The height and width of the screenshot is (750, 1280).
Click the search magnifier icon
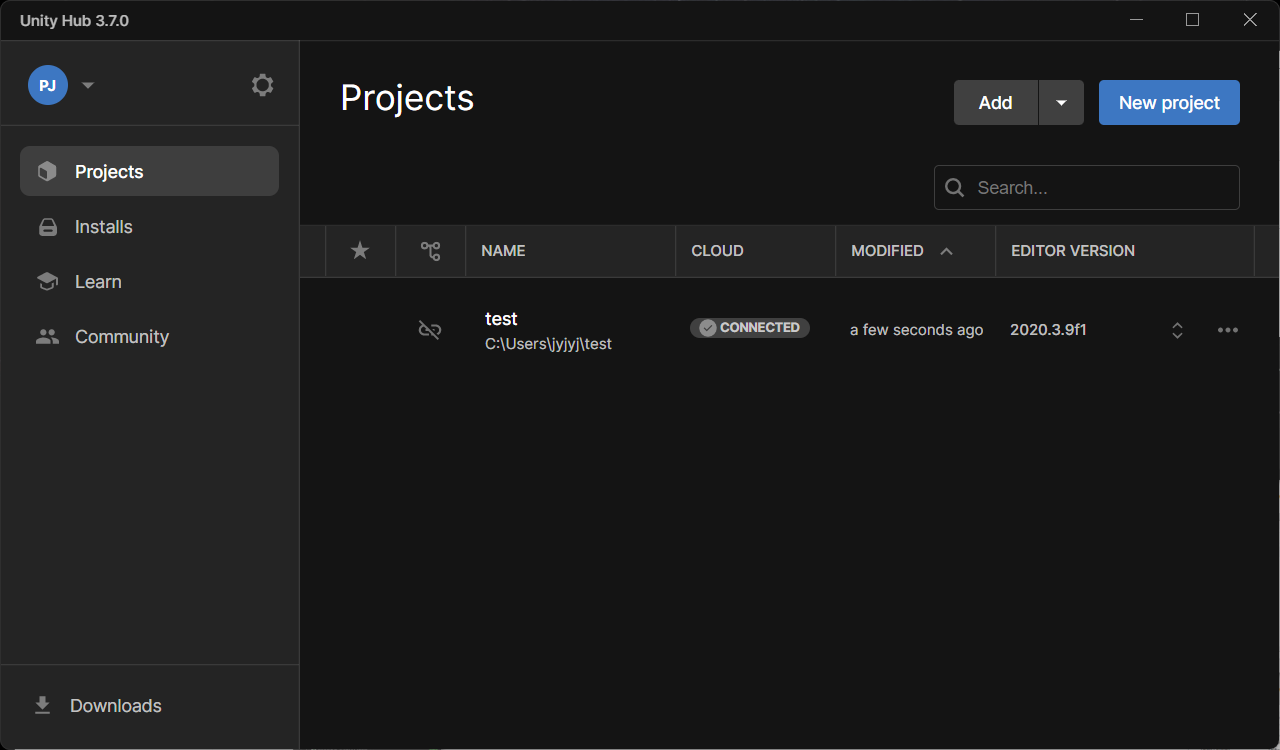click(955, 188)
